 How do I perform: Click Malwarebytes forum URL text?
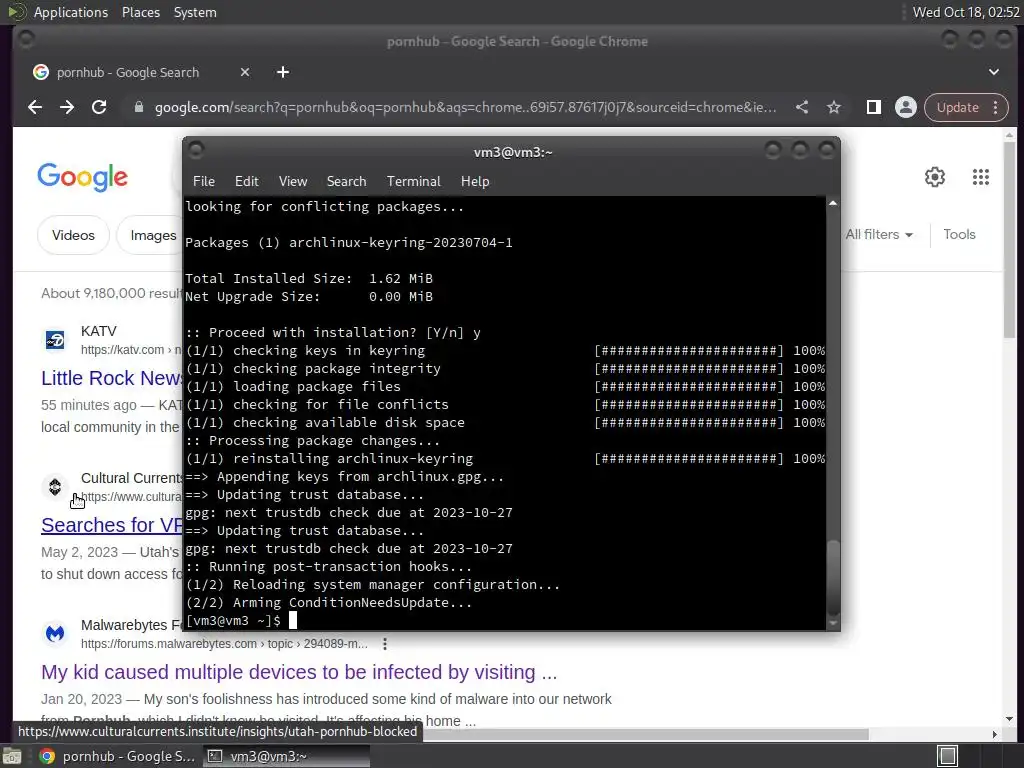[x=224, y=644]
